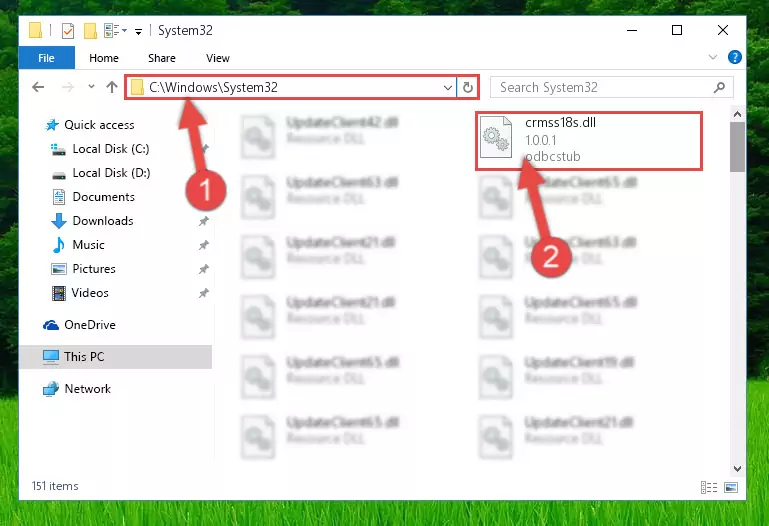Click the pin icon beside Music

[204, 245]
